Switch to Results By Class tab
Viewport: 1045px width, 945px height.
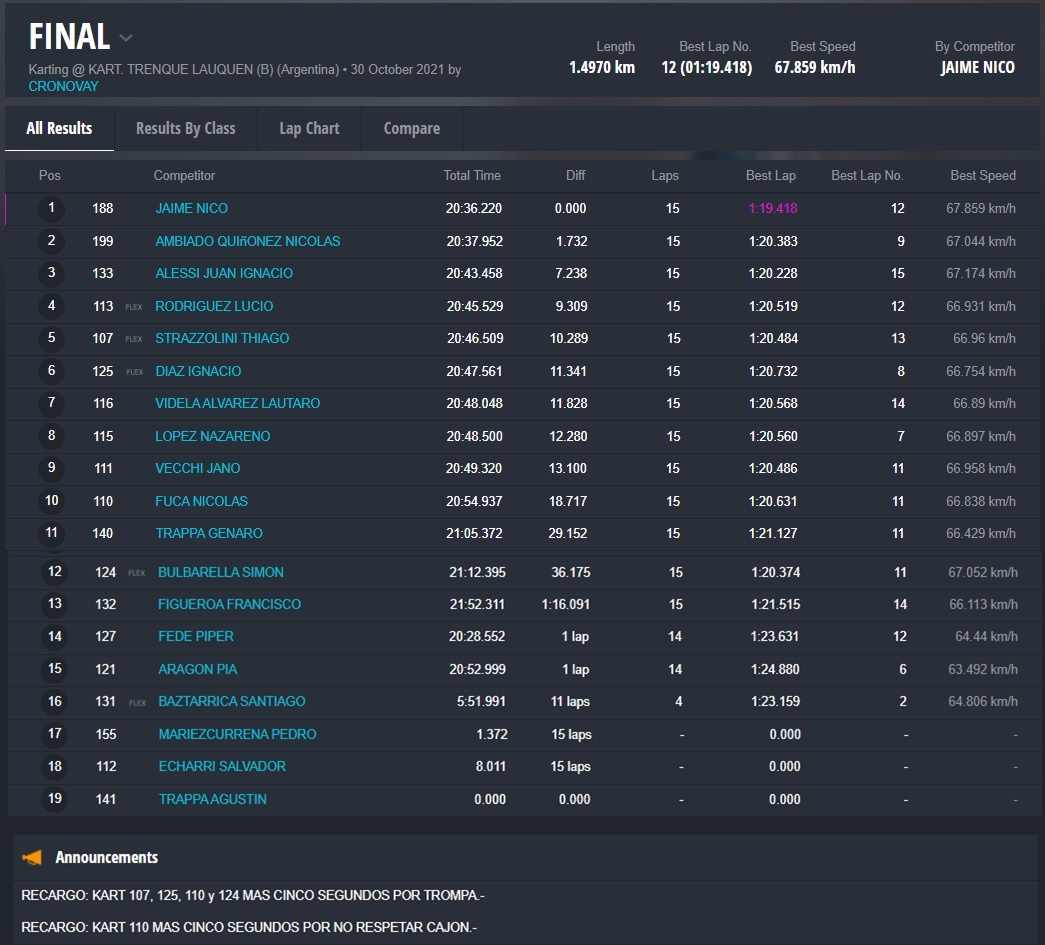[185, 128]
